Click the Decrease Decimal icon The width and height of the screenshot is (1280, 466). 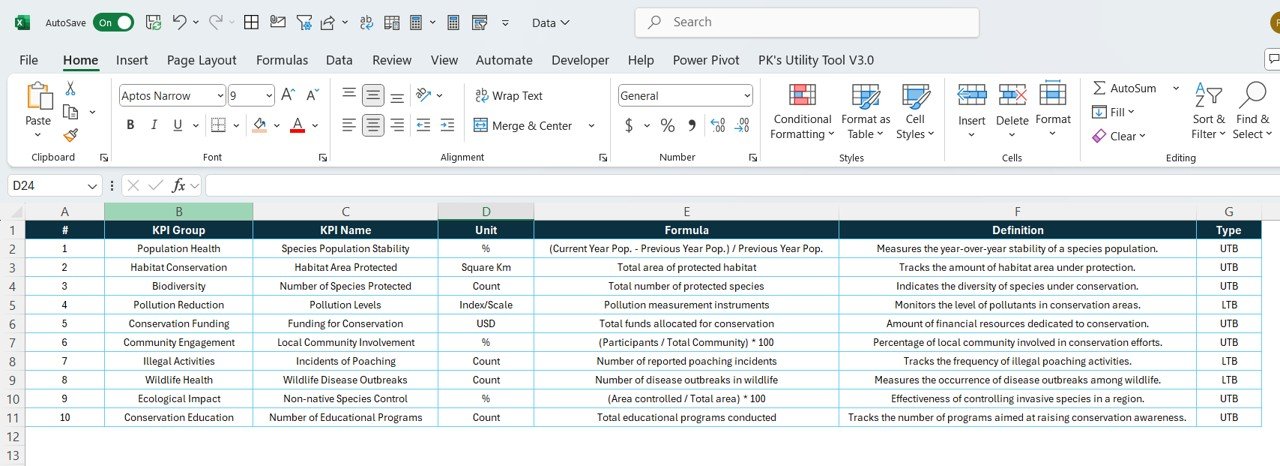click(x=741, y=126)
